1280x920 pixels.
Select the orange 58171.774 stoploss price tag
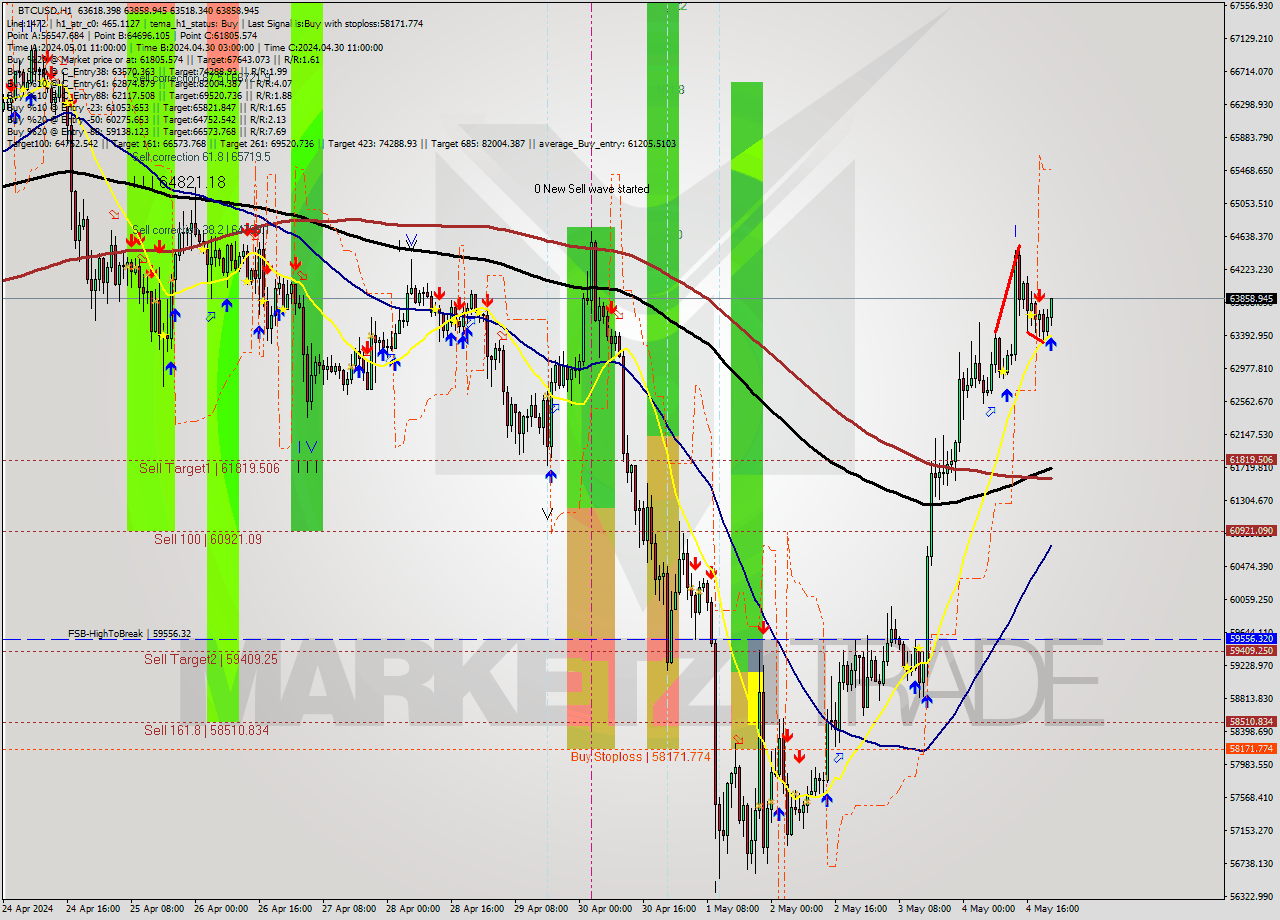click(1251, 748)
